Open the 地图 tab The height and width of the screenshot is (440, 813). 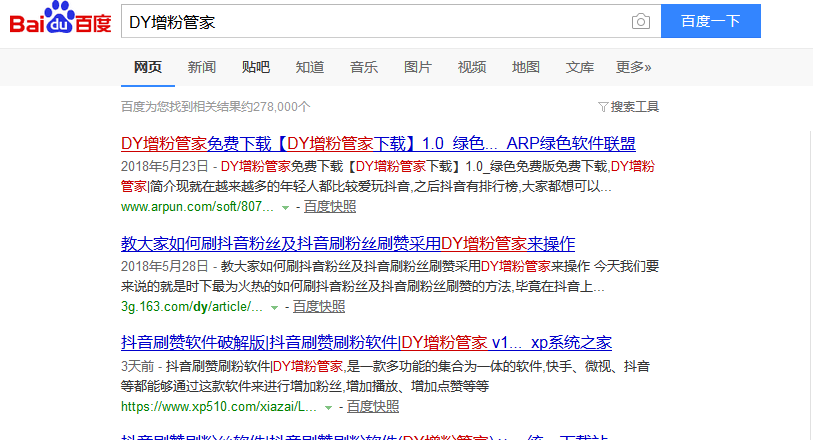click(x=526, y=67)
